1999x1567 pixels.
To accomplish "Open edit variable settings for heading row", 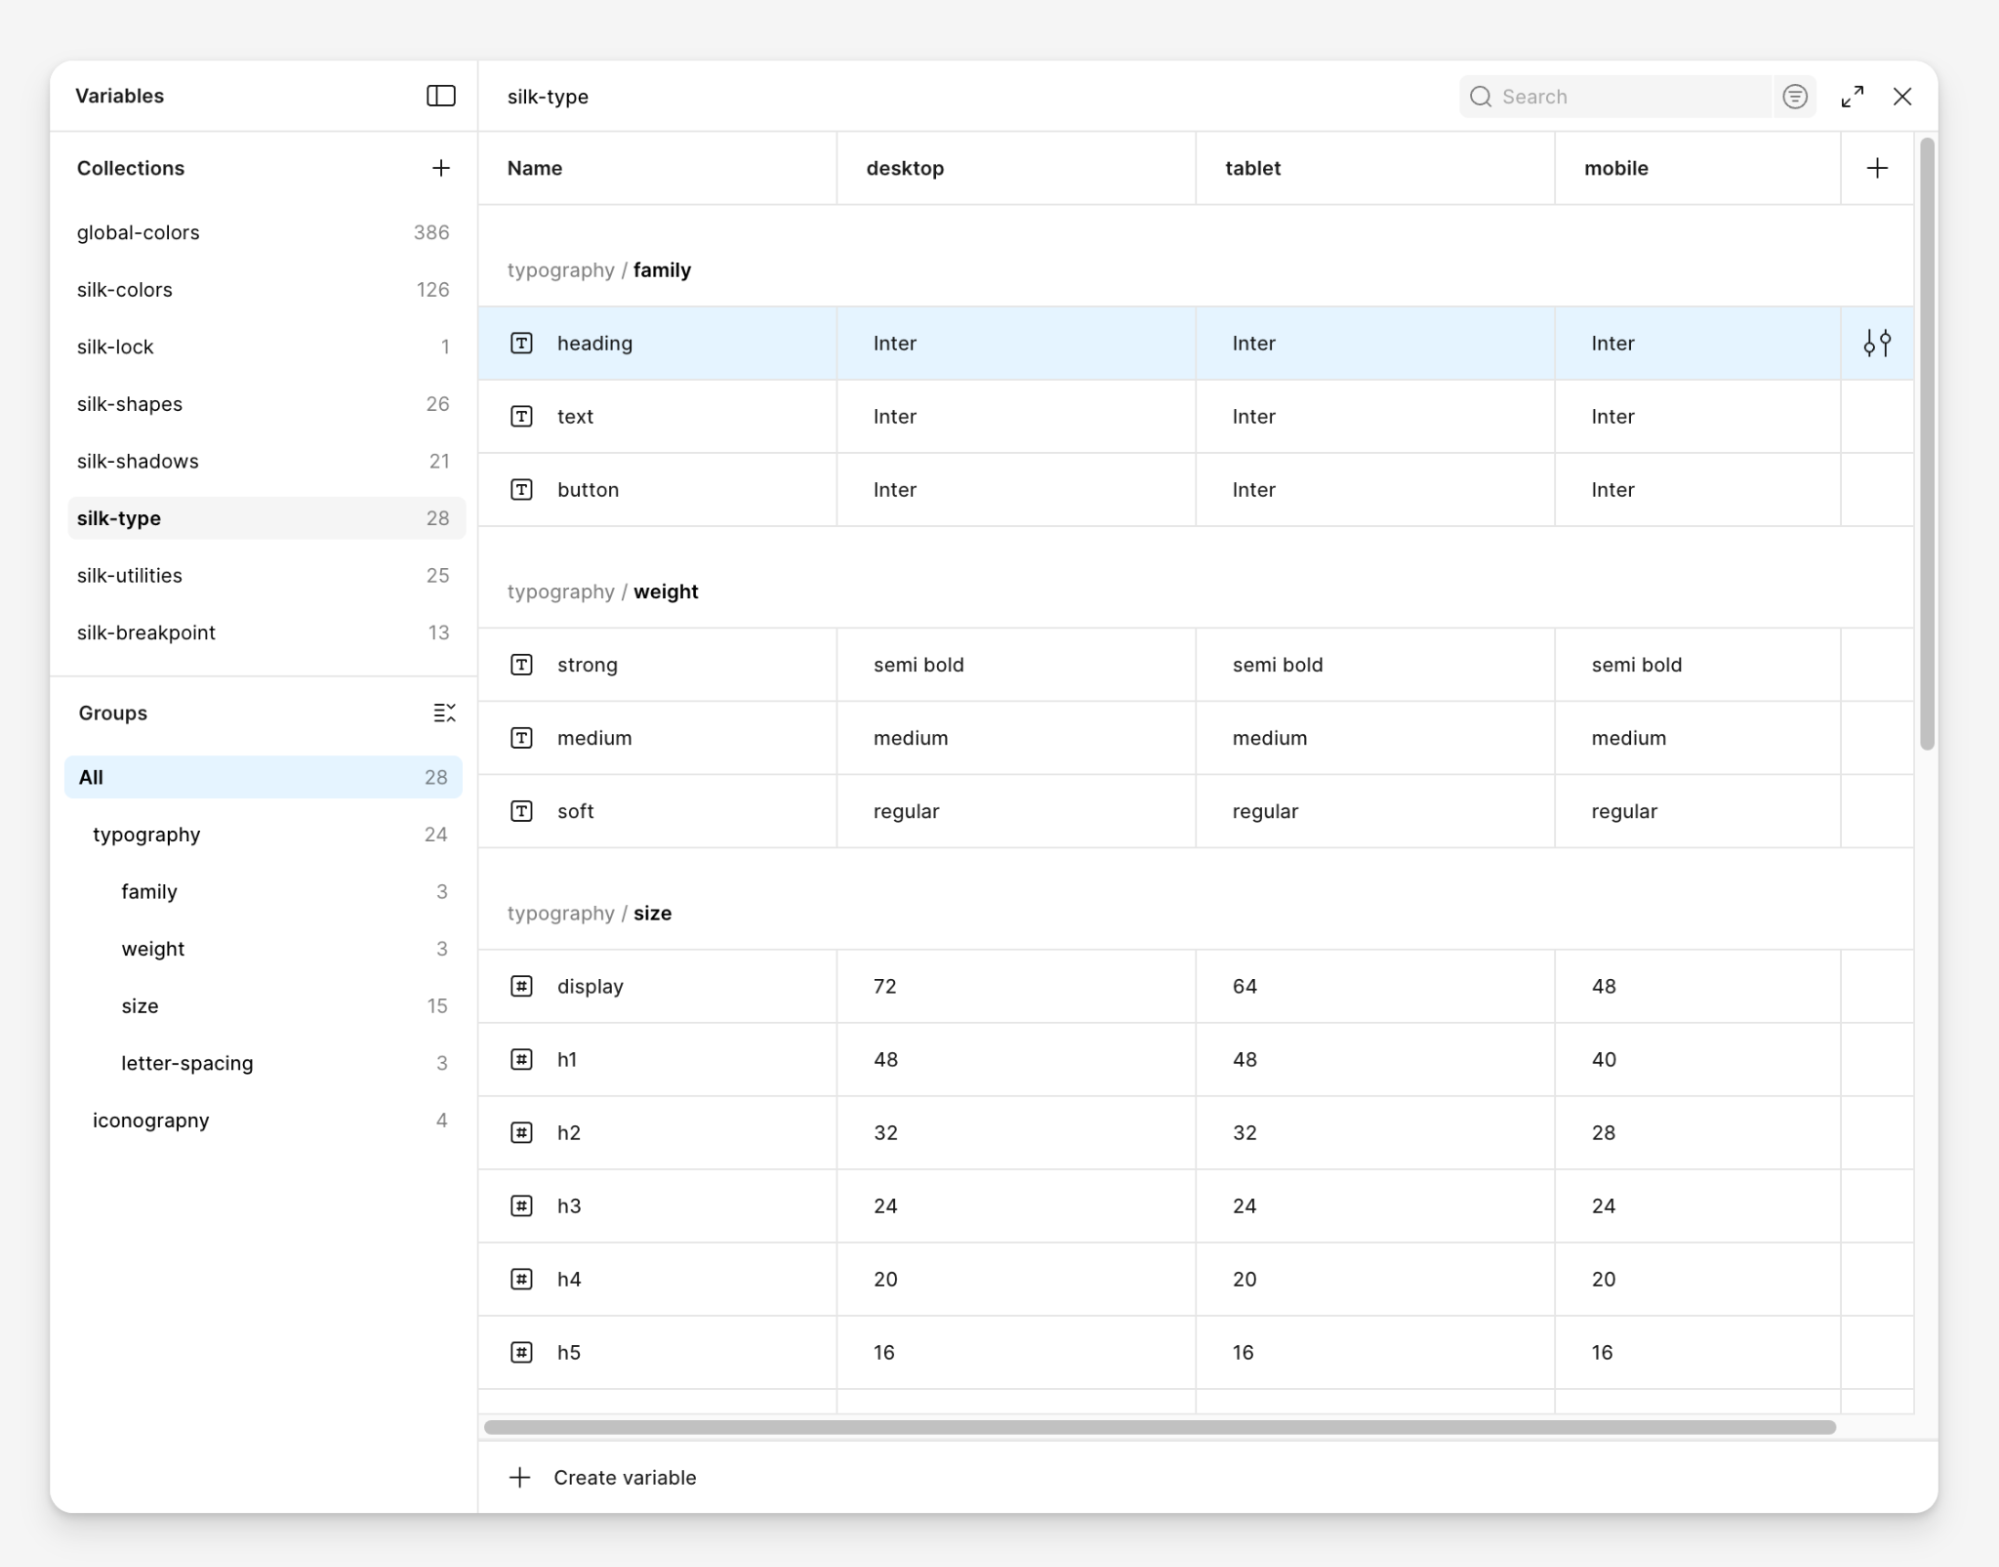I will 1877,343.
